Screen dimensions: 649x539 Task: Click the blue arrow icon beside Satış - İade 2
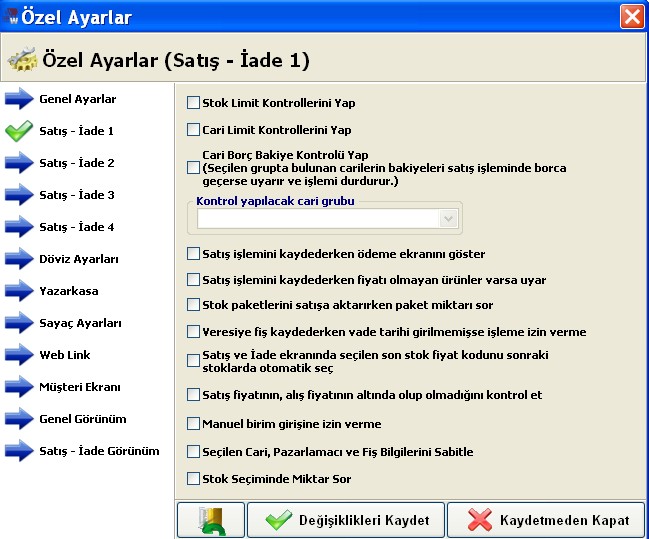click(19, 163)
